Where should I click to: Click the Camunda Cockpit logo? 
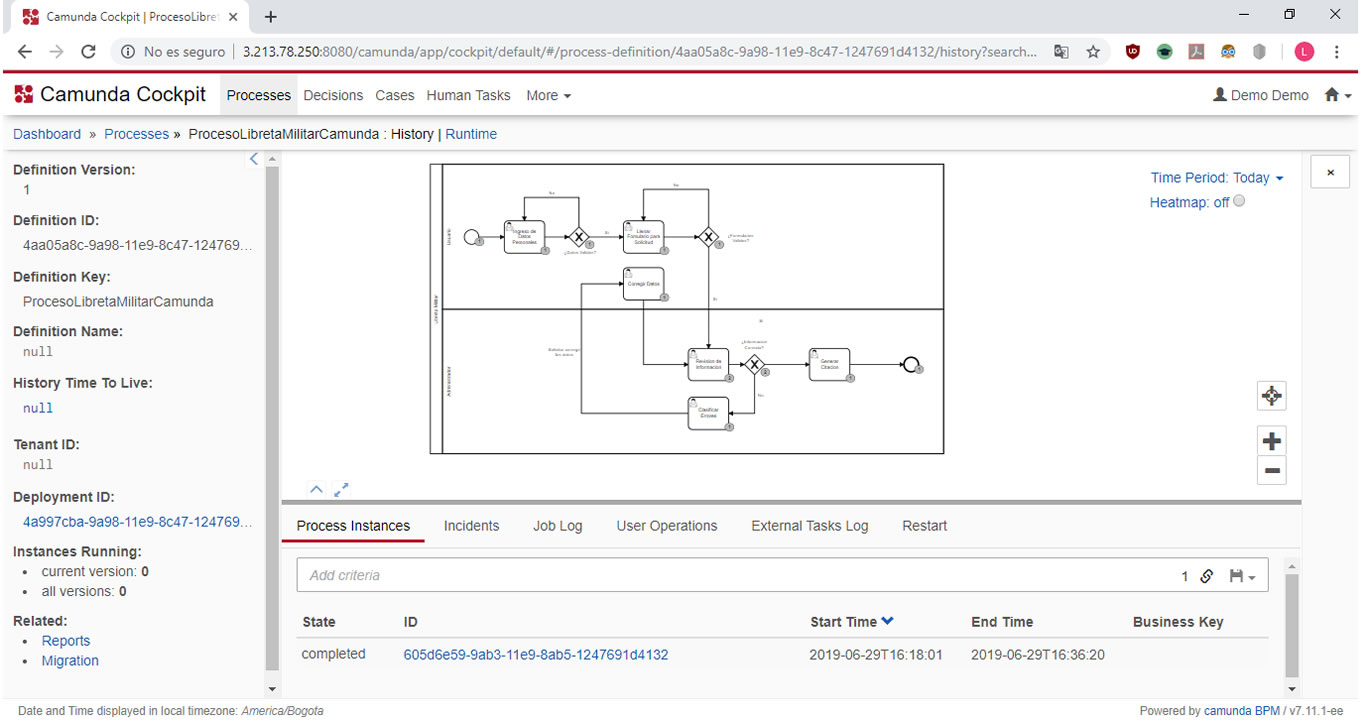(110, 95)
